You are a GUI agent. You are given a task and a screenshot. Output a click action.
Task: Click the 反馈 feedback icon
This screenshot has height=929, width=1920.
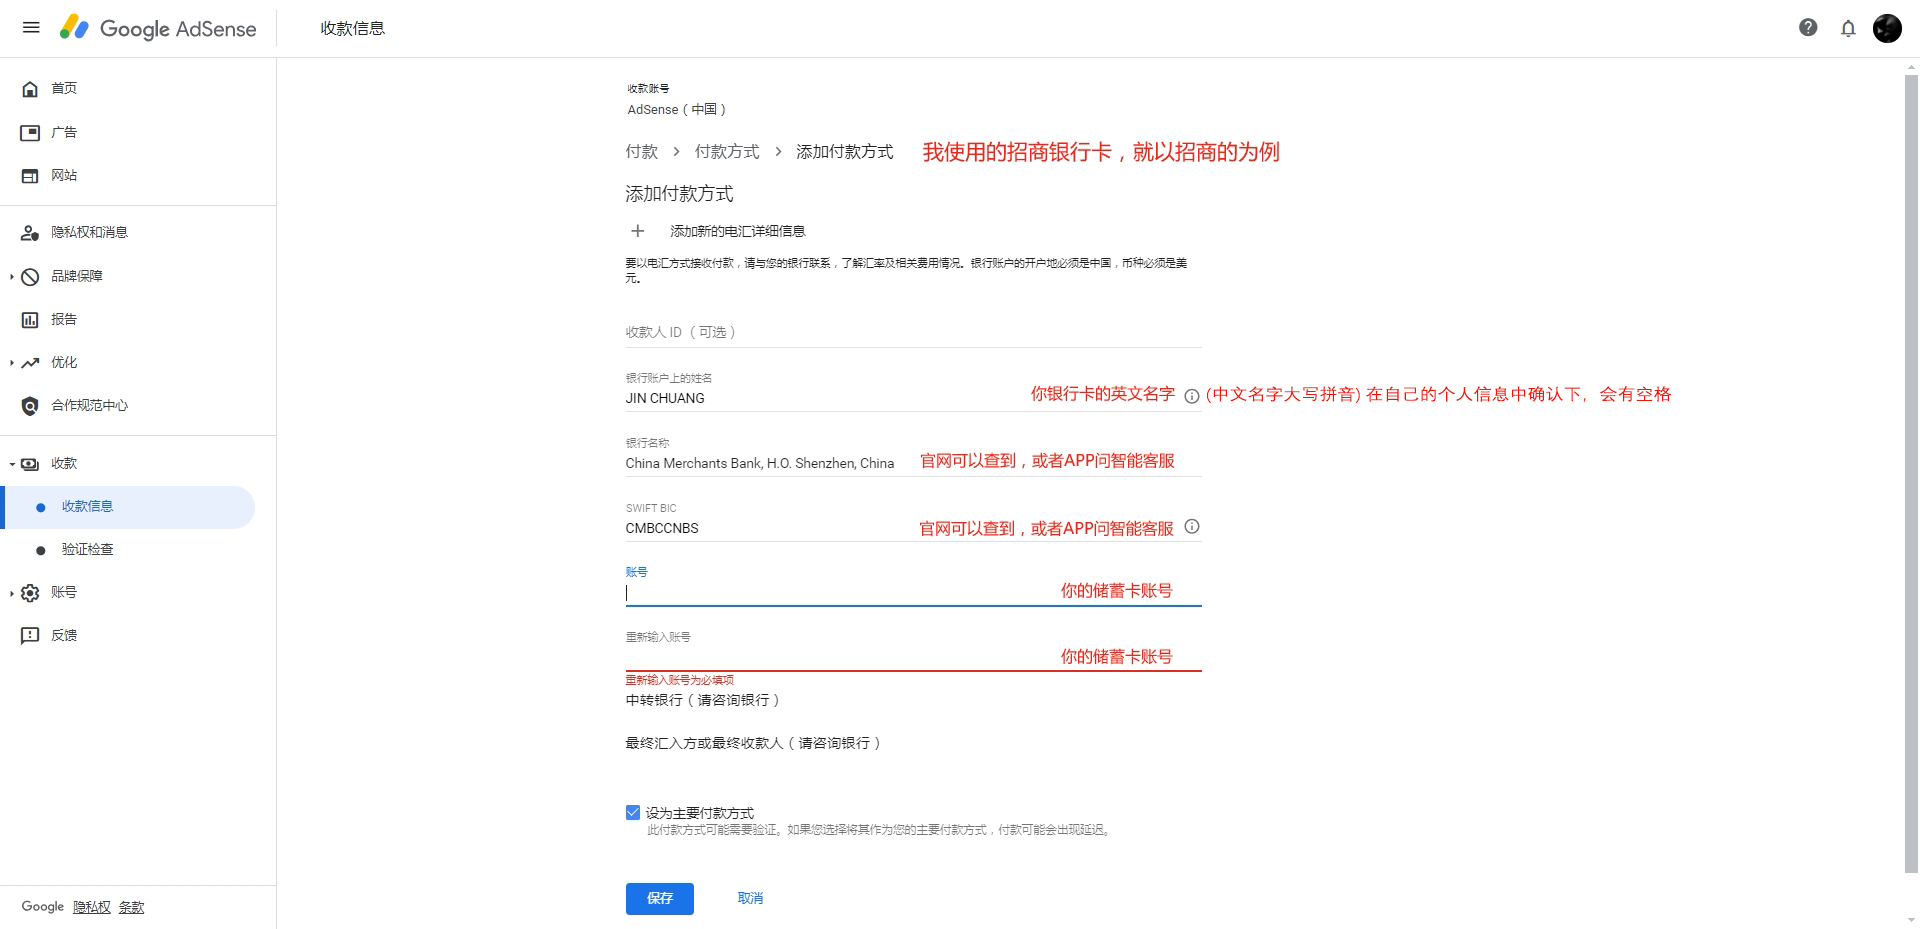30,635
